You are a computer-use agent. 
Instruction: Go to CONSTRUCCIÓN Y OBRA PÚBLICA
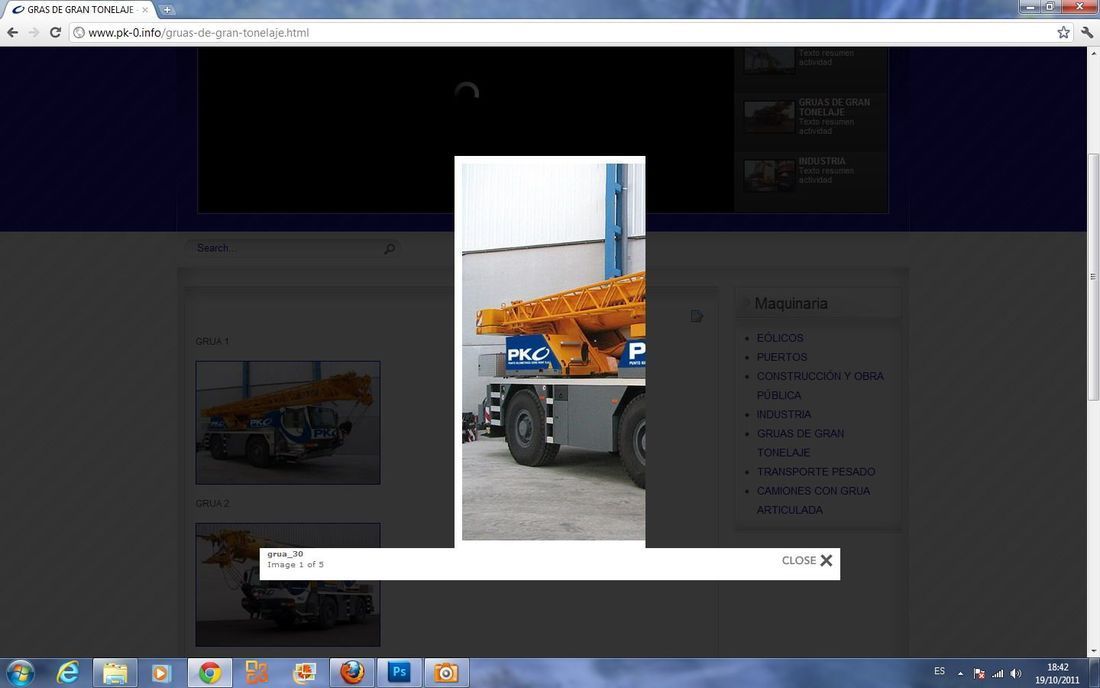820,386
